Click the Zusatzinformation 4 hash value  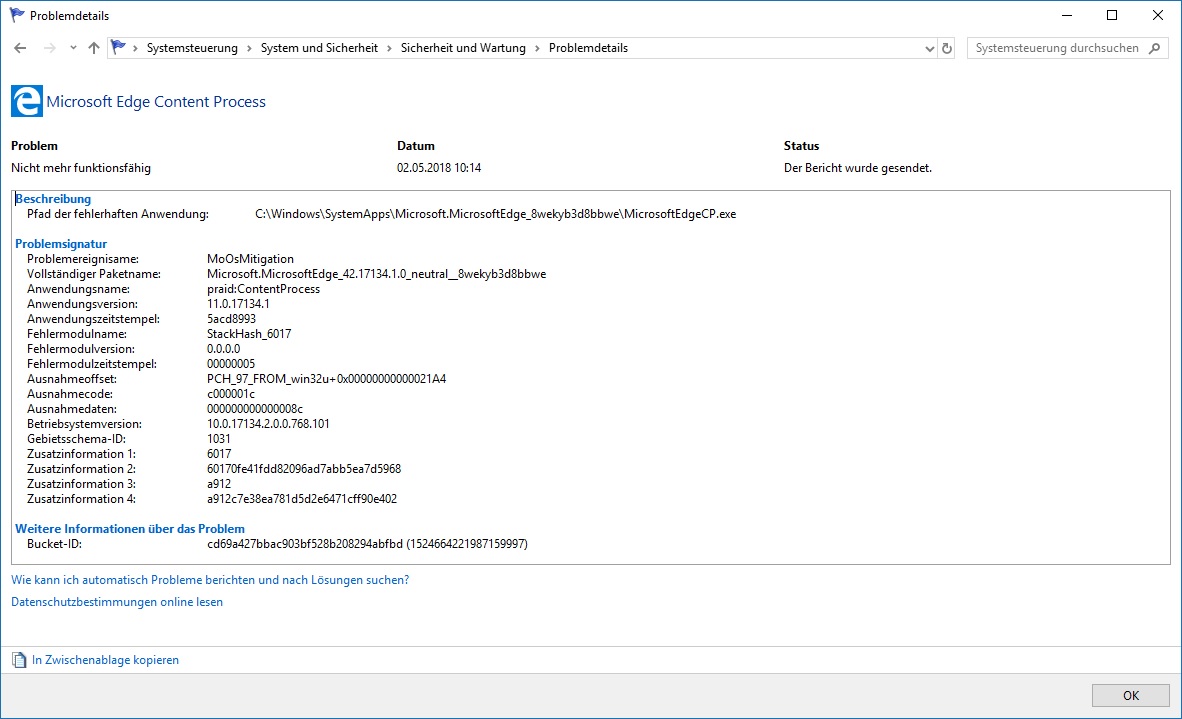(302, 499)
